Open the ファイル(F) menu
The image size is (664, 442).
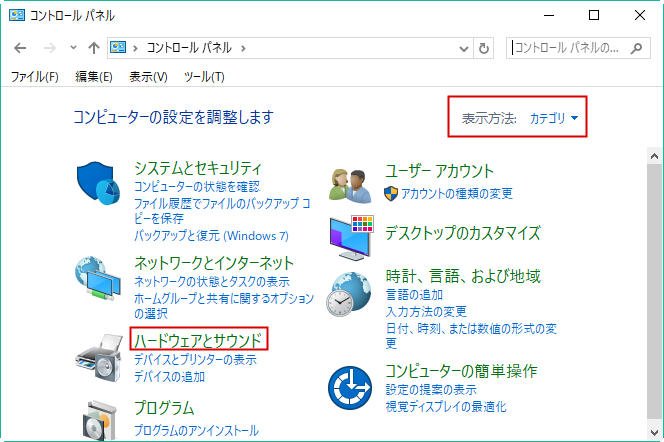(35, 77)
